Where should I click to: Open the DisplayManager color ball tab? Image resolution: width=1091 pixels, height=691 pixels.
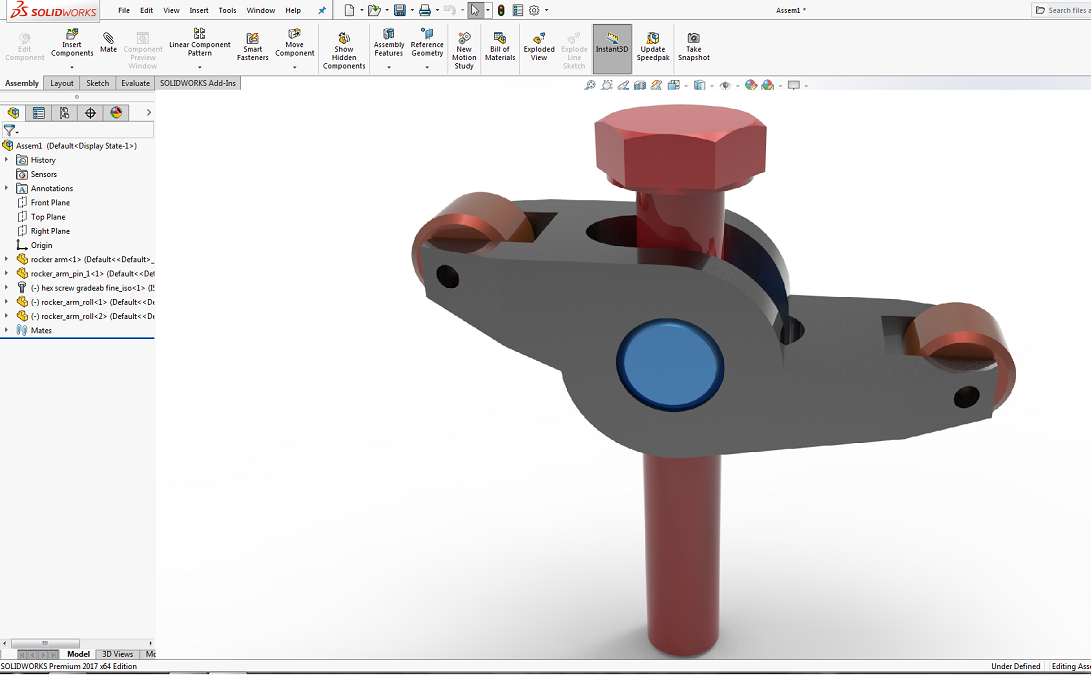(x=116, y=113)
